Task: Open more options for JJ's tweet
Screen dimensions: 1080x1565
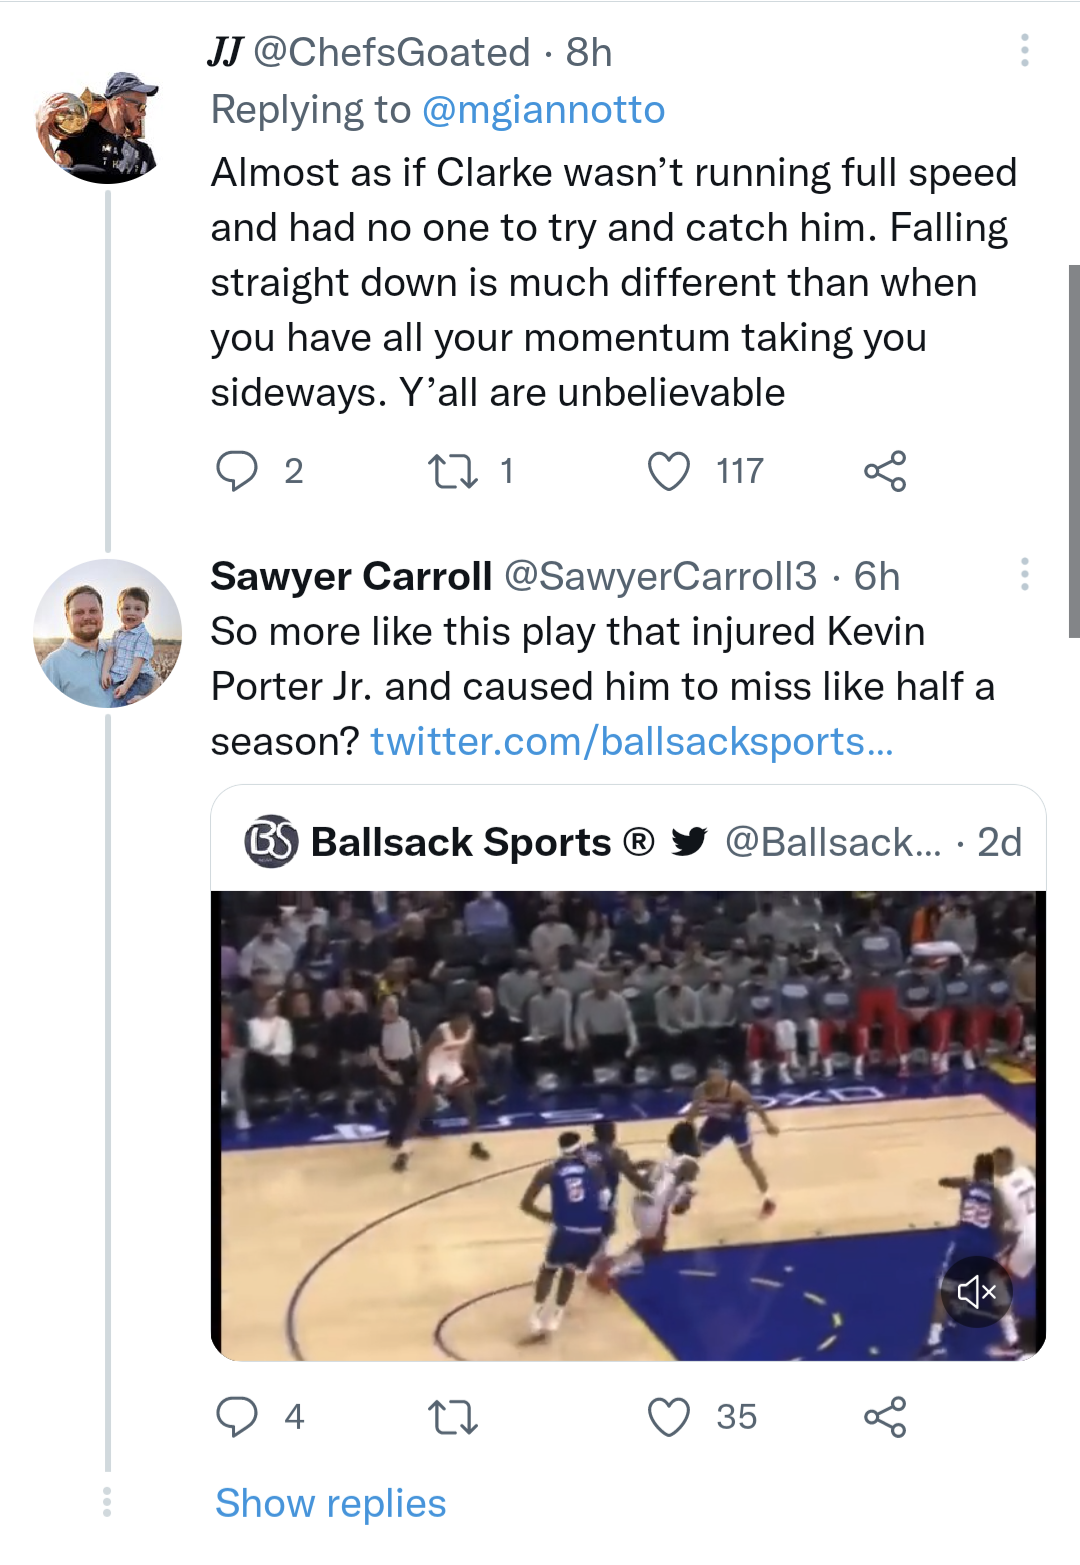Action: [x=1025, y=50]
